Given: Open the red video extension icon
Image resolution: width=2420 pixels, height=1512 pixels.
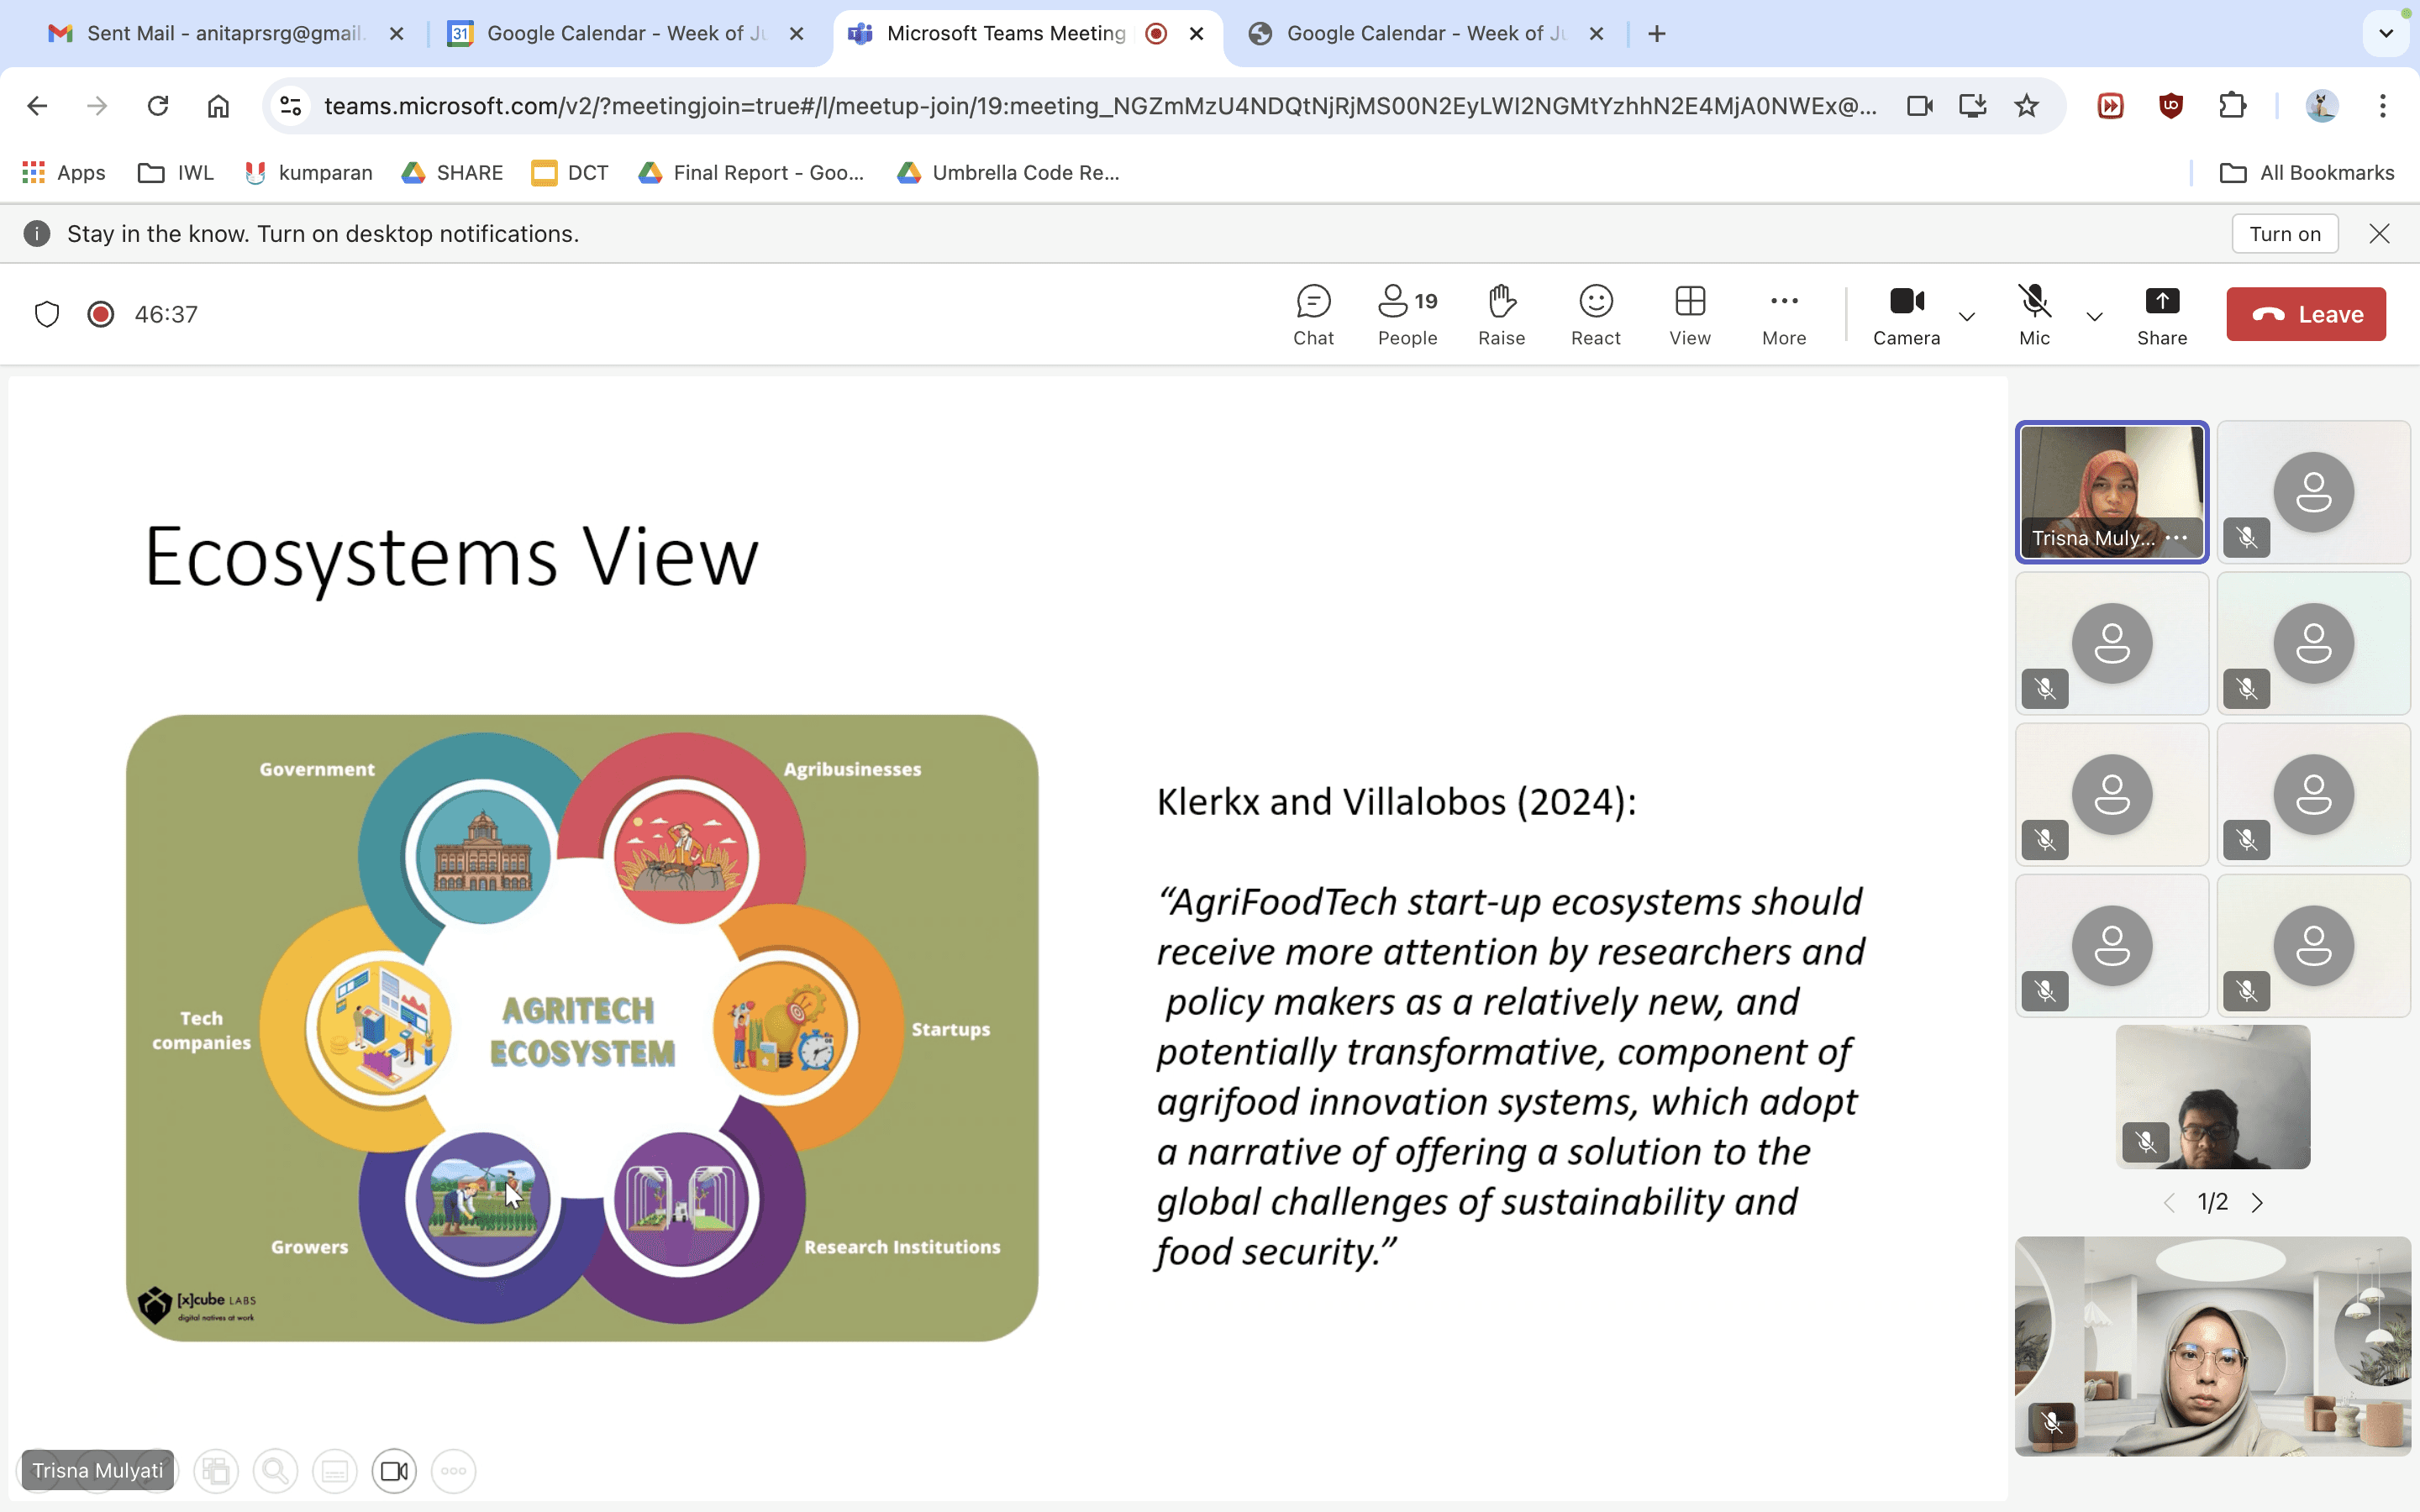Looking at the screenshot, I should click(x=2110, y=106).
